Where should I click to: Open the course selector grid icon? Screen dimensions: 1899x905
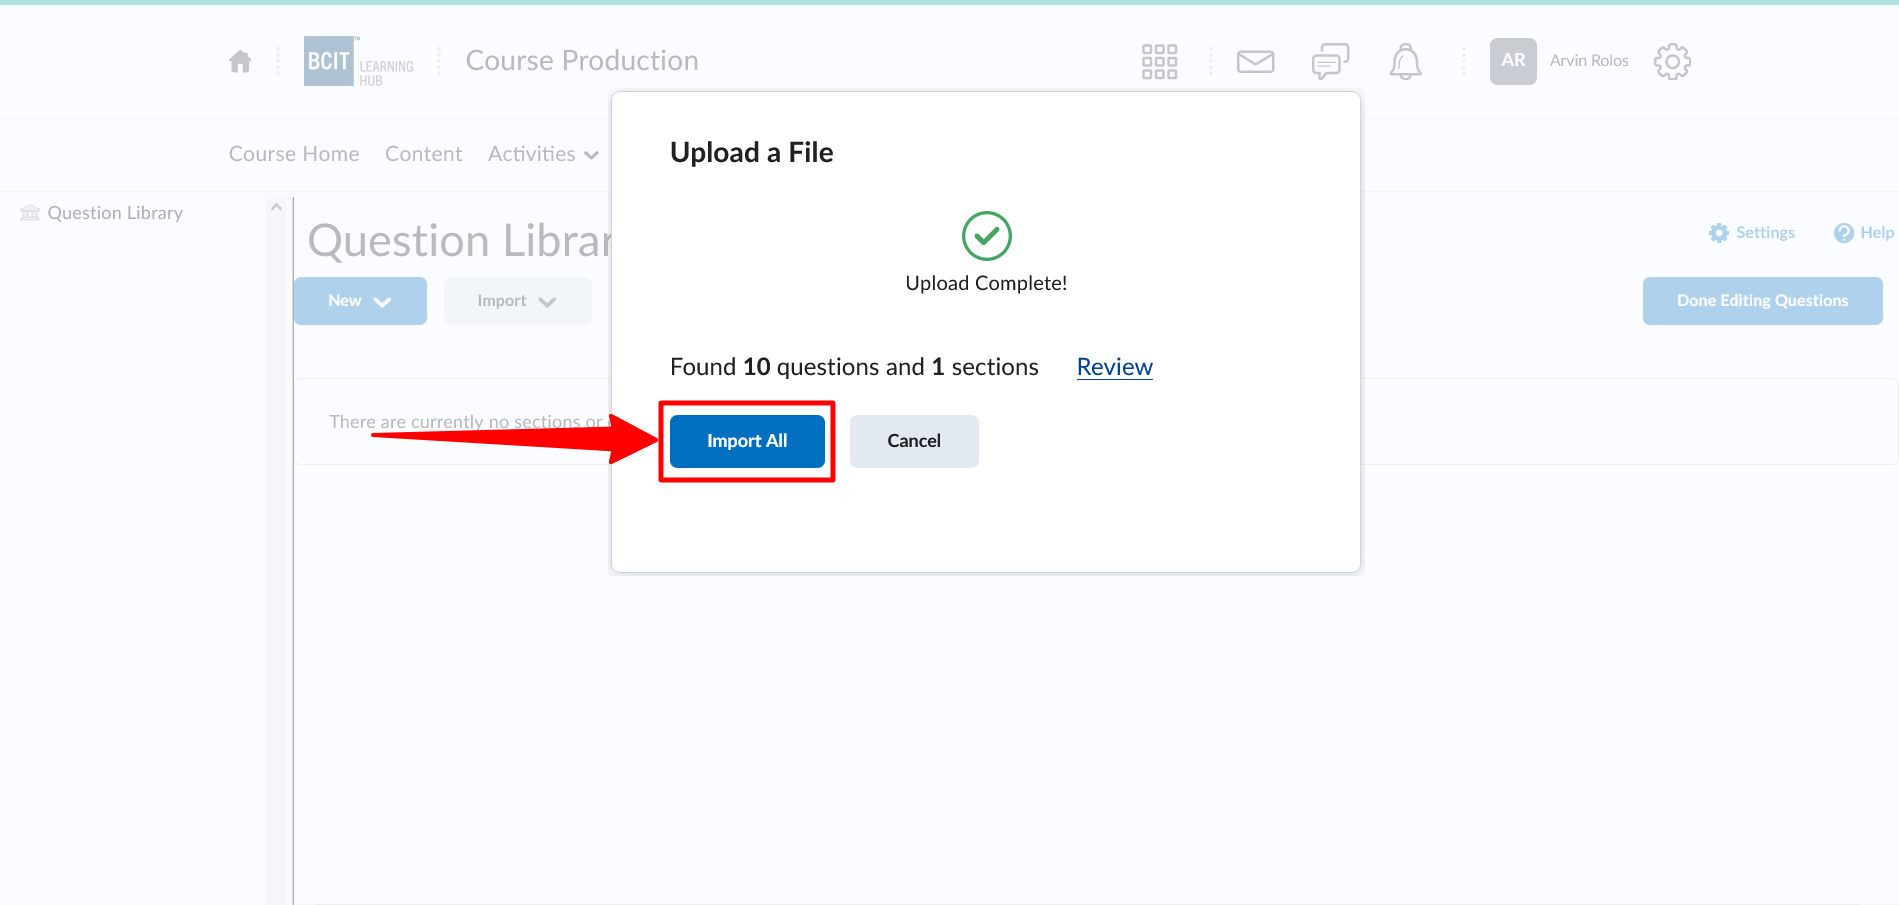pyautogui.click(x=1159, y=62)
